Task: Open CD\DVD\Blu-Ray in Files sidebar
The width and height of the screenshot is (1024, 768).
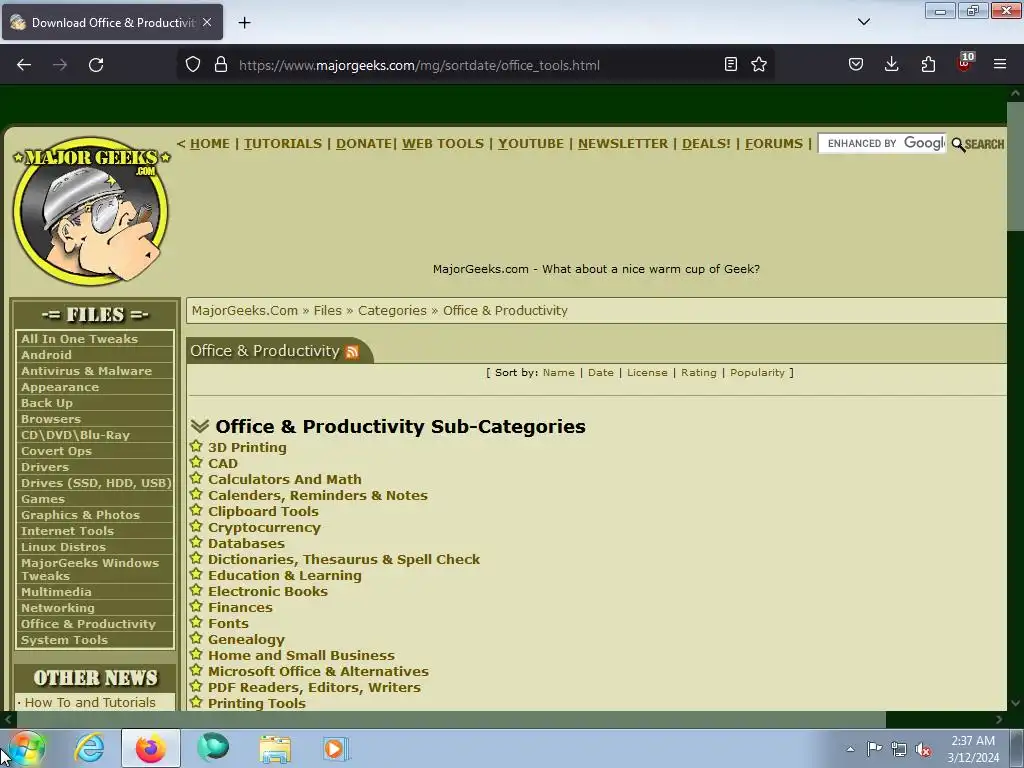Action: pyautogui.click(x=75, y=435)
